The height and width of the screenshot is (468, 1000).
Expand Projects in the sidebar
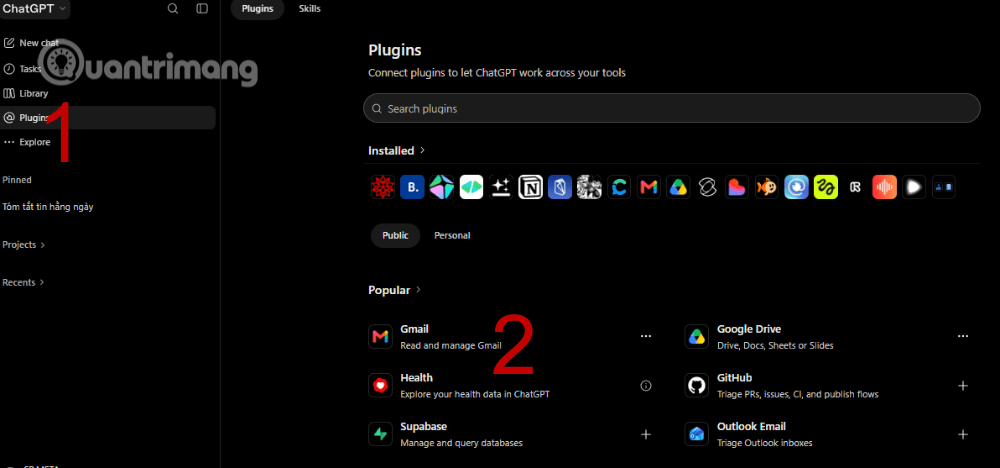click(24, 245)
